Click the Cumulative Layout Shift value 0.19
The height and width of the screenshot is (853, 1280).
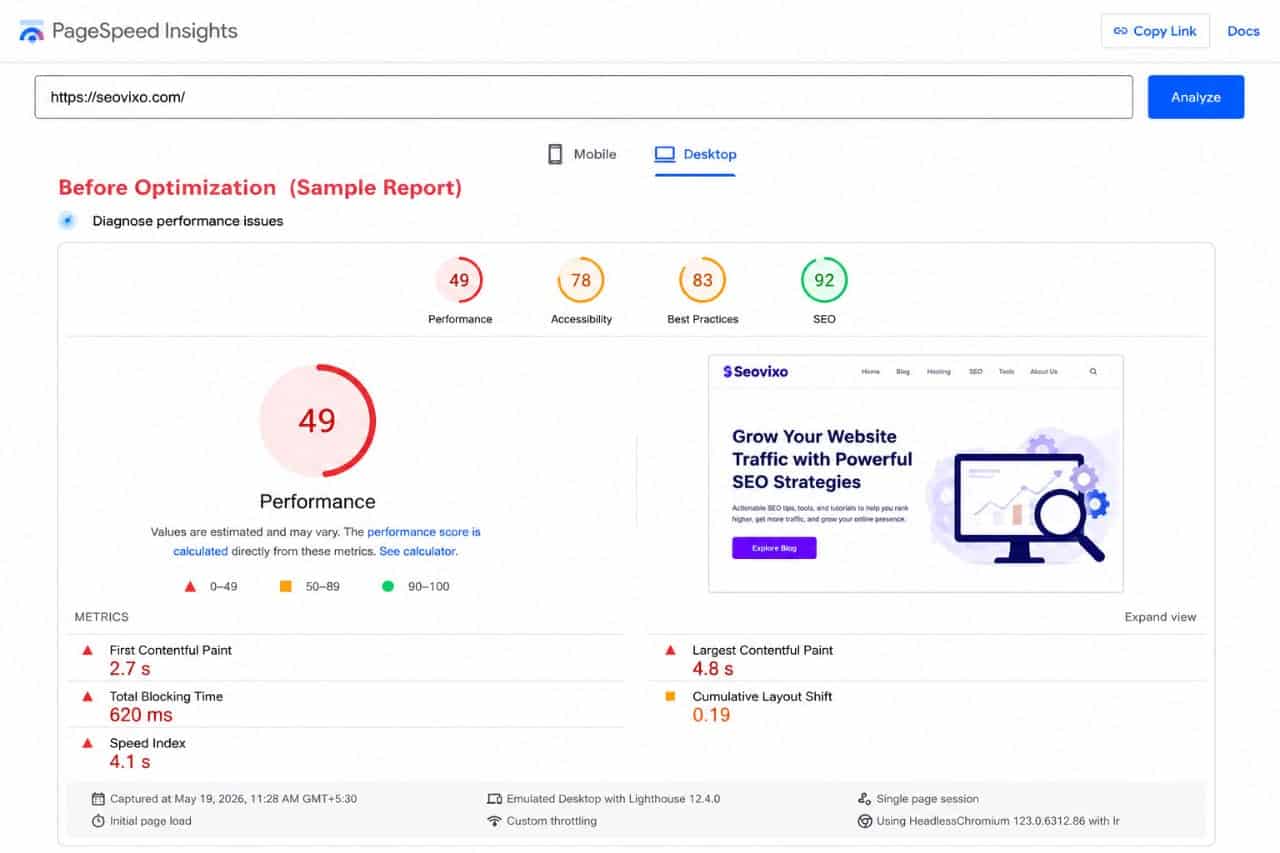[x=711, y=715]
